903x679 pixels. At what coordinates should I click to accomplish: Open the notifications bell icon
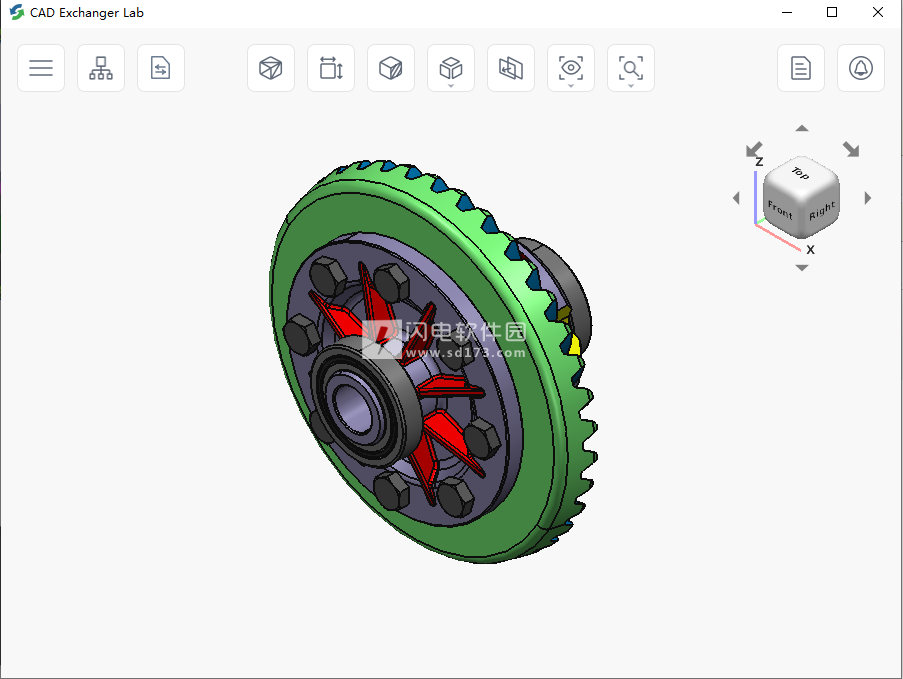click(861, 68)
